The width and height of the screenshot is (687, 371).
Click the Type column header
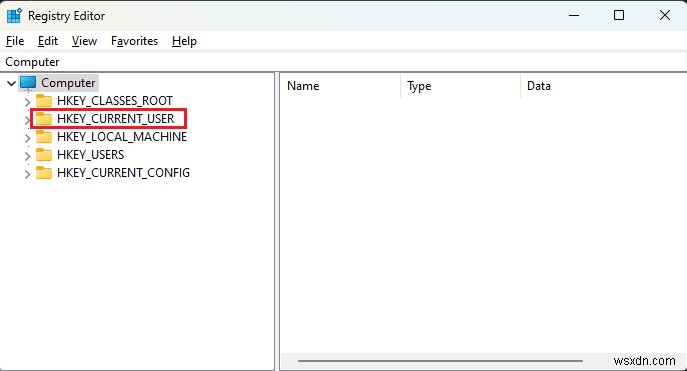pyautogui.click(x=460, y=86)
